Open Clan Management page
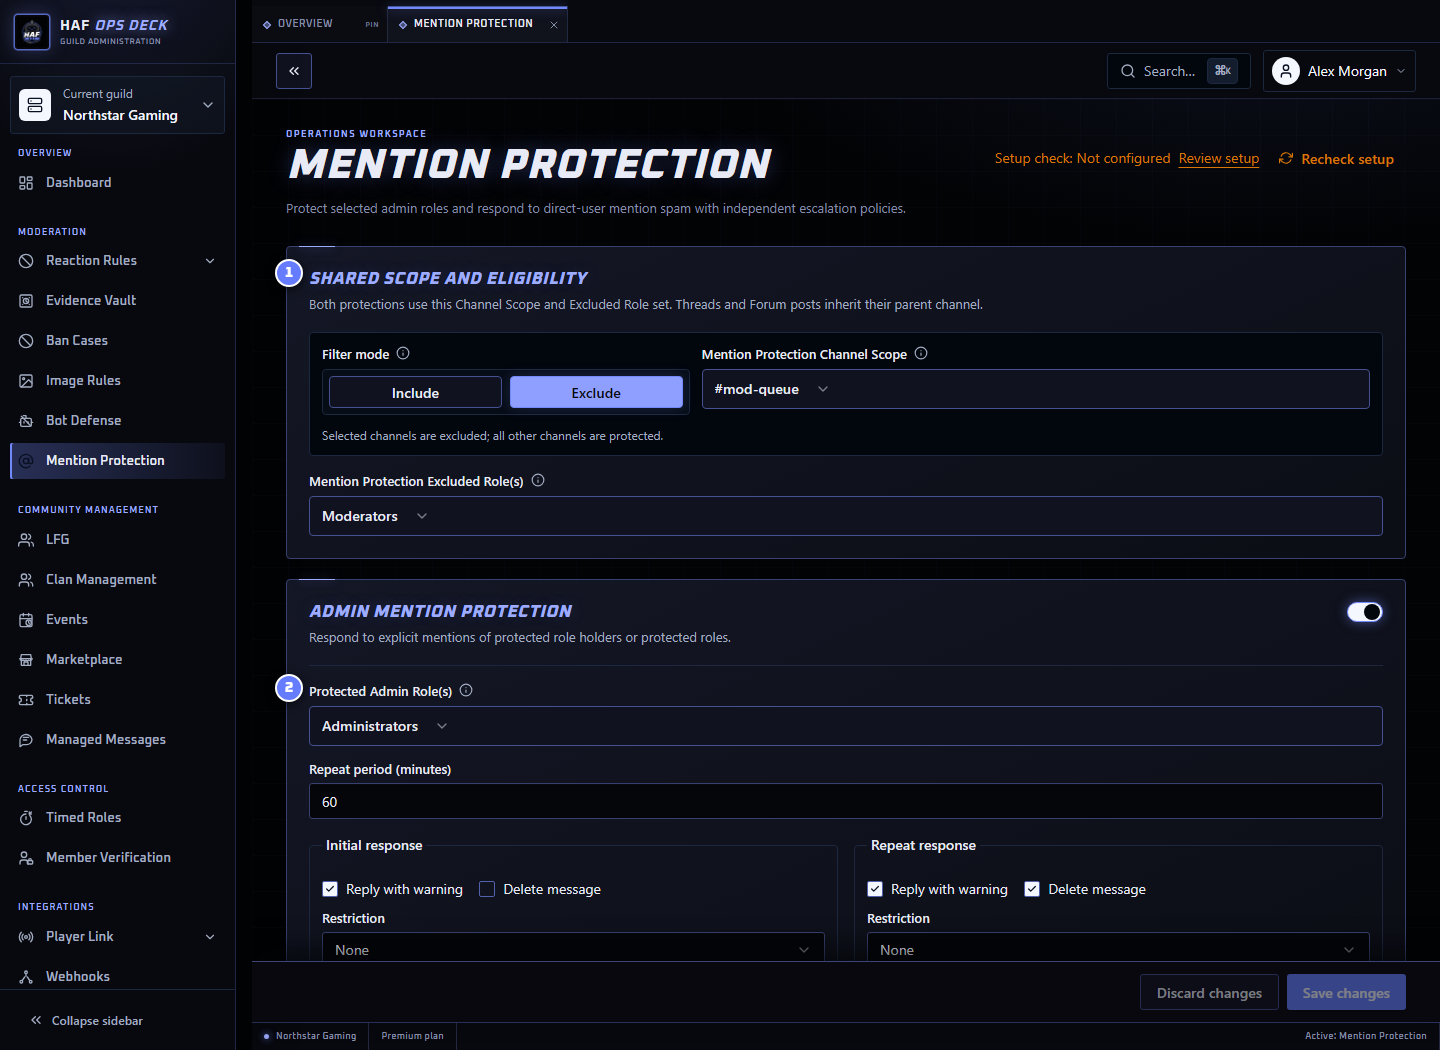This screenshot has height=1050, width=1440. coord(118,580)
